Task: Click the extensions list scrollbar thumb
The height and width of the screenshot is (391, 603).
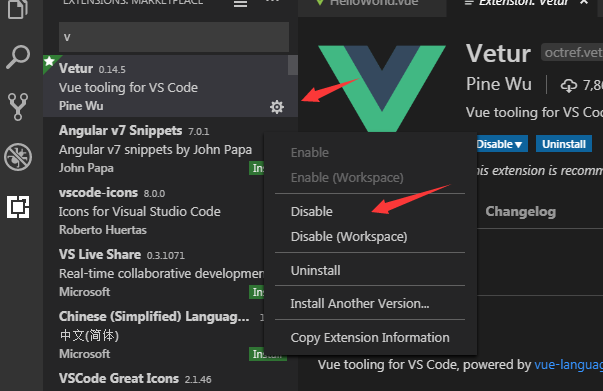Action: [293, 65]
